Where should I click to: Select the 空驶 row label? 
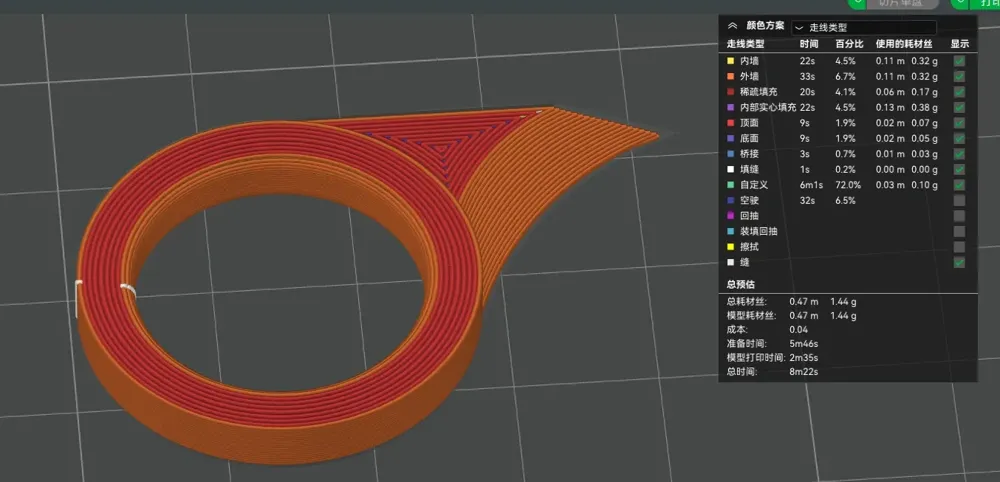click(749, 200)
